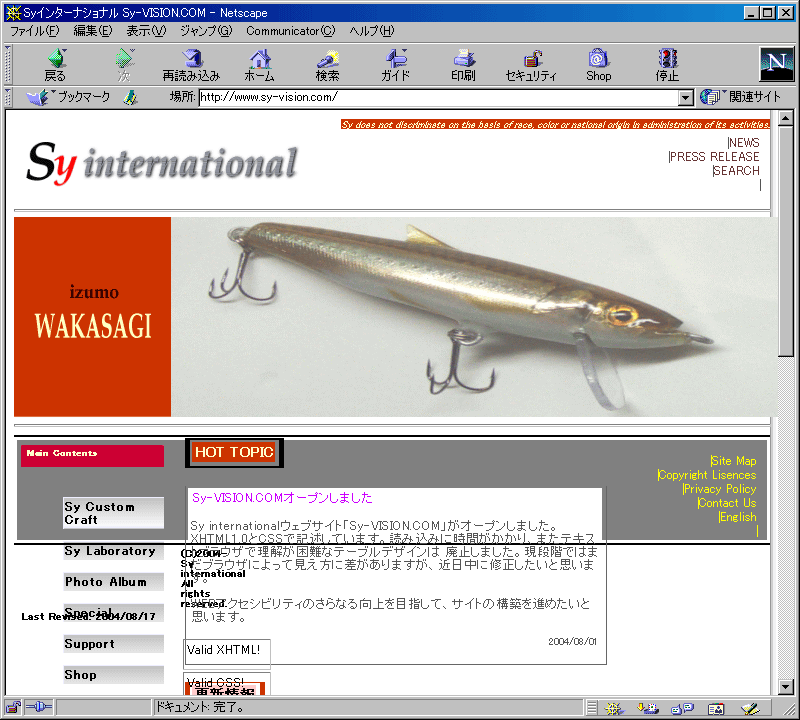The image size is (800, 720).
Task: Open Navigator from the component bar
Action: (x=614, y=708)
